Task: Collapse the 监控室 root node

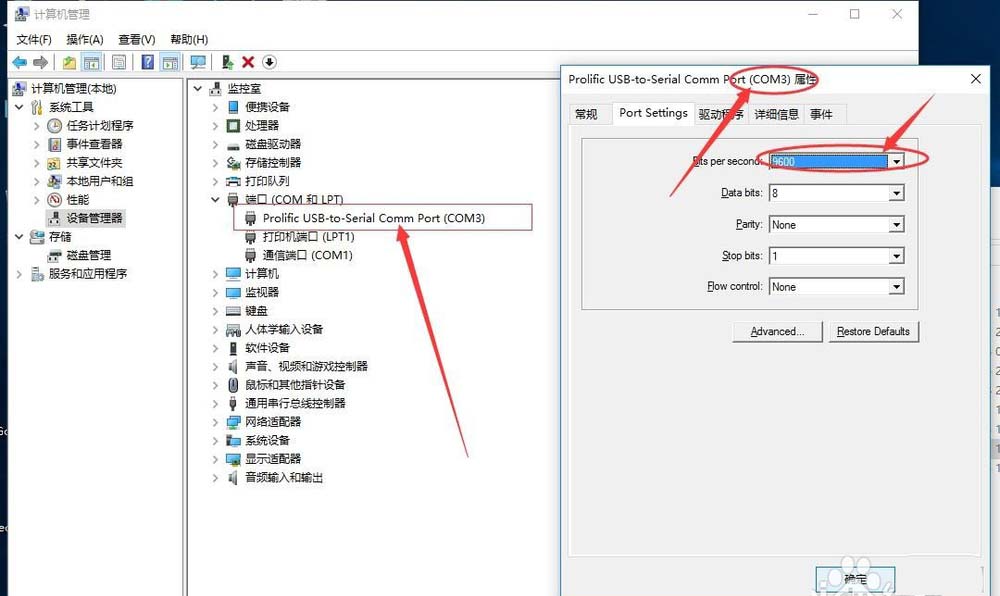Action: (198, 89)
